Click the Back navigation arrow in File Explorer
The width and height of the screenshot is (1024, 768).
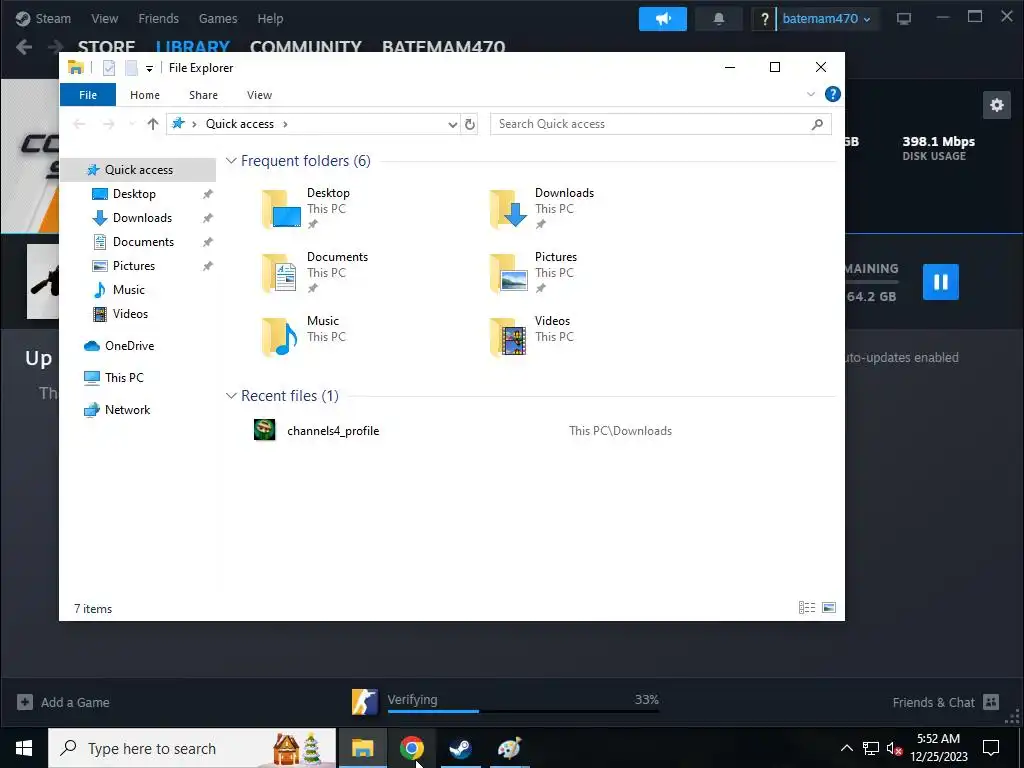click(x=79, y=124)
